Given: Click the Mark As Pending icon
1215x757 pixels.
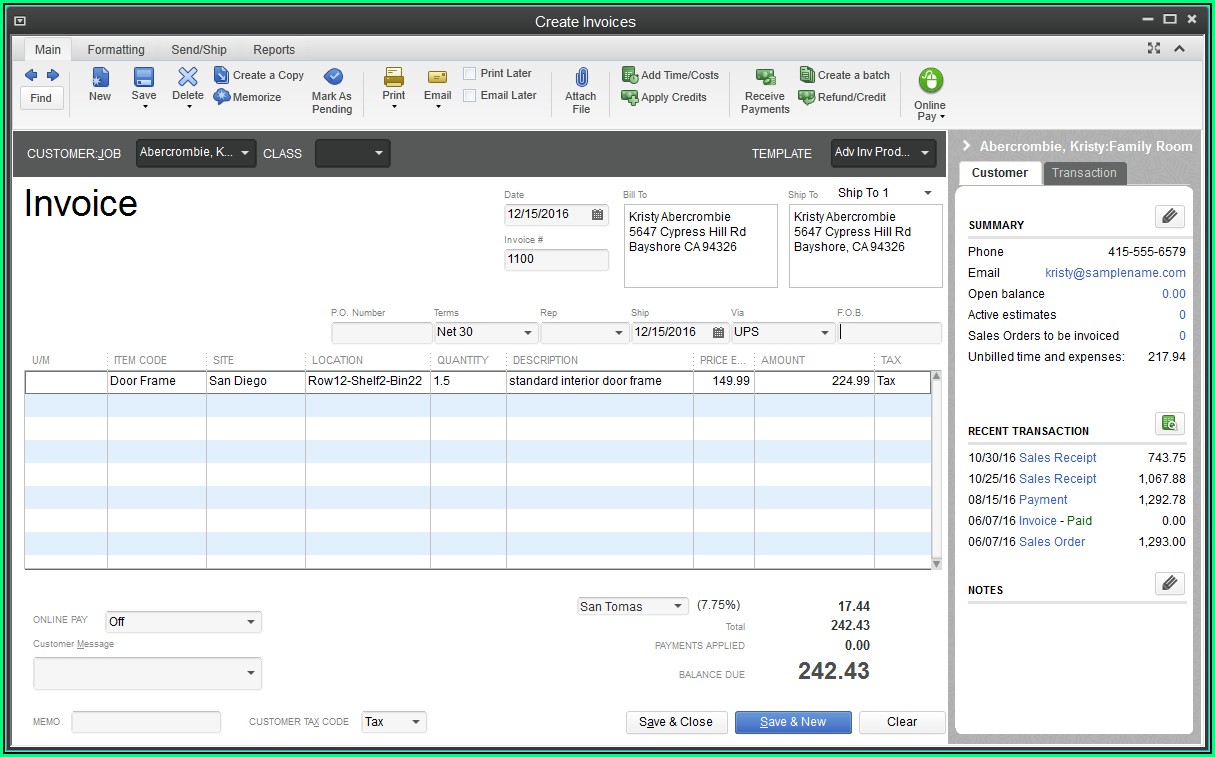Looking at the screenshot, I should tap(332, 78).
